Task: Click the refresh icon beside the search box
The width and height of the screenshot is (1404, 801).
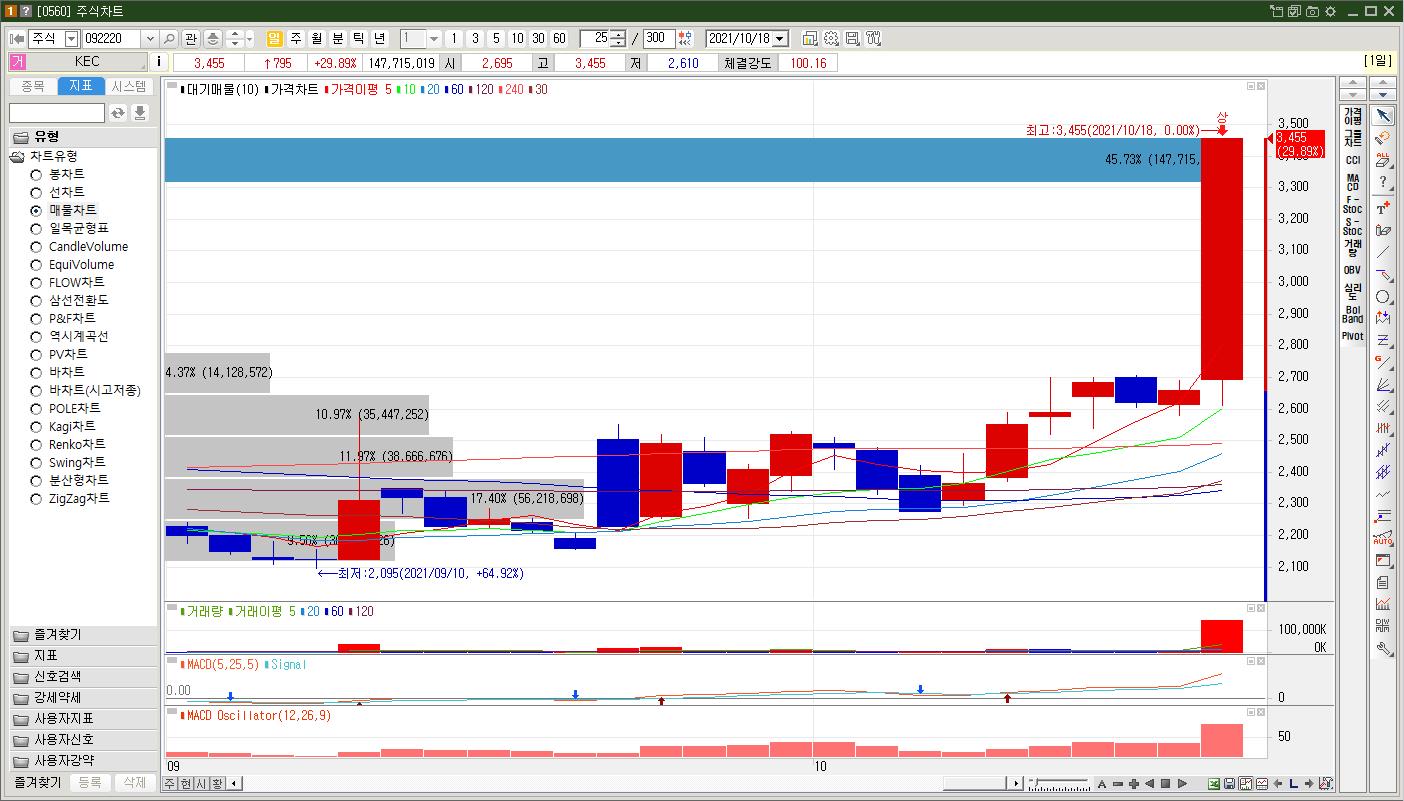Action: 118,113
